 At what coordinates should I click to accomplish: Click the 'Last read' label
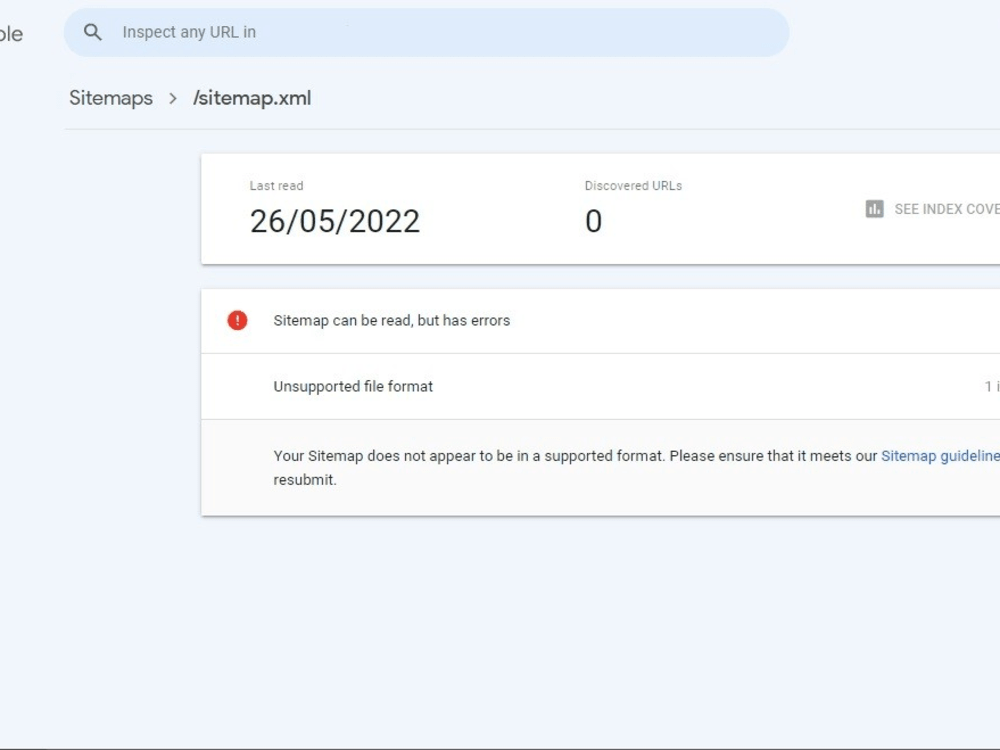click(x=276, y=186)
